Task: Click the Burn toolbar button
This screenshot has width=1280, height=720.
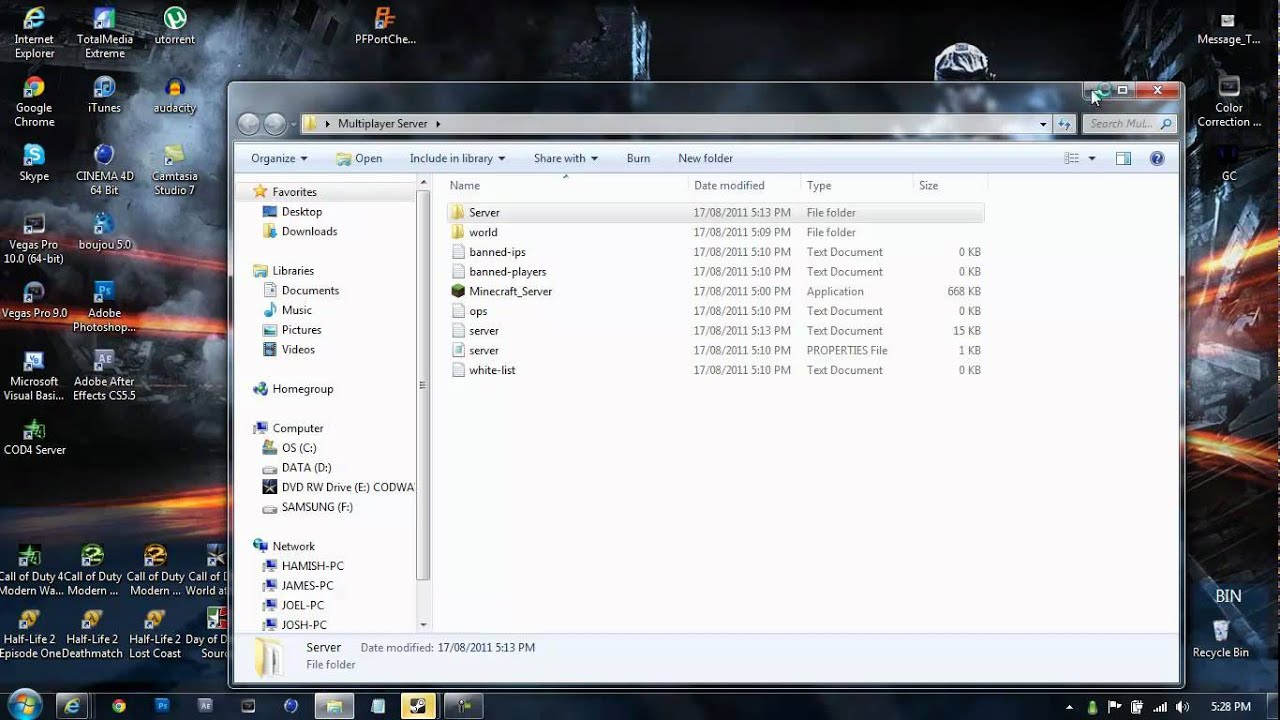Action: (638, 158)
